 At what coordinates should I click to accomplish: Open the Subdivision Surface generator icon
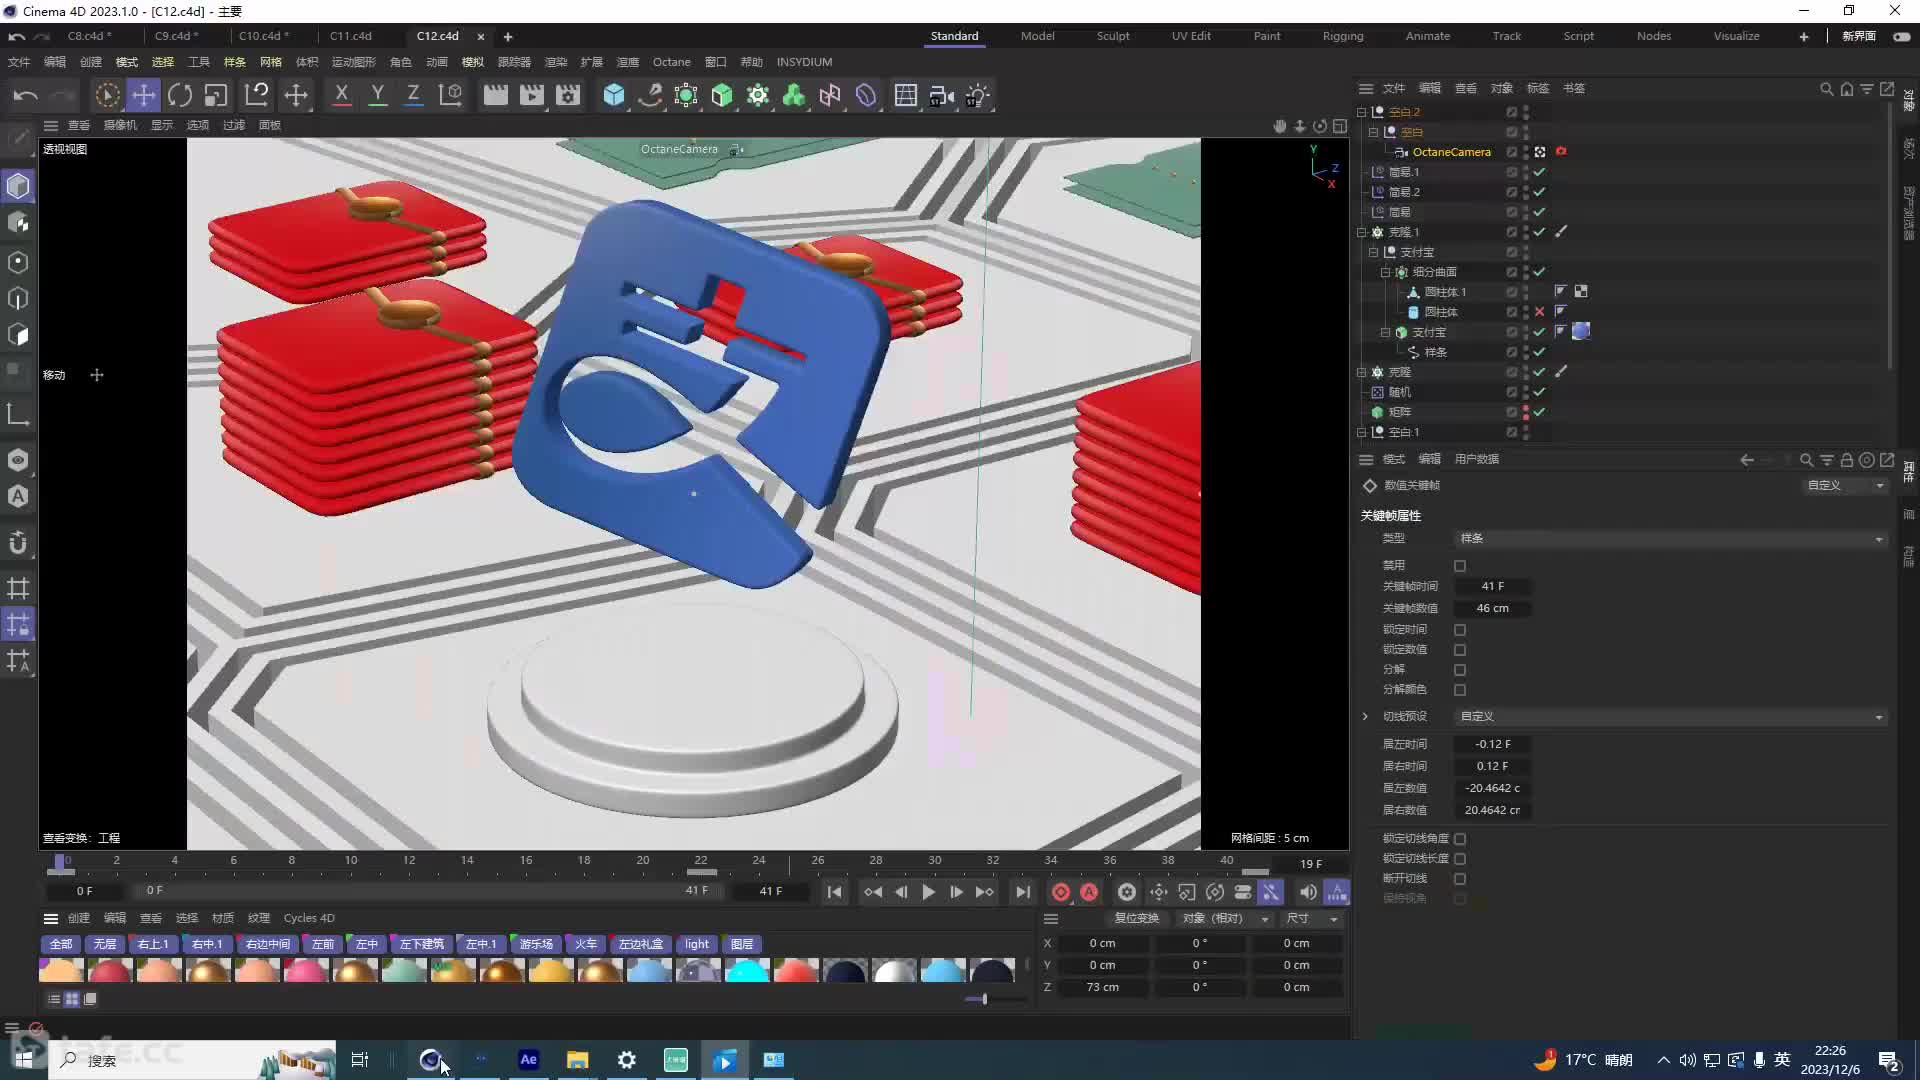click(686, 95)
